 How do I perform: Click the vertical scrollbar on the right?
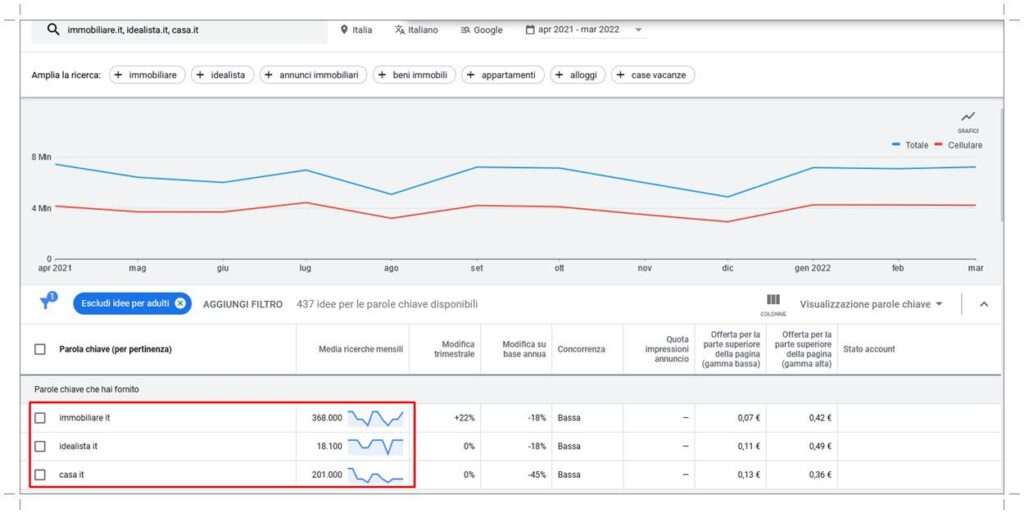[x=1002, y=167]
